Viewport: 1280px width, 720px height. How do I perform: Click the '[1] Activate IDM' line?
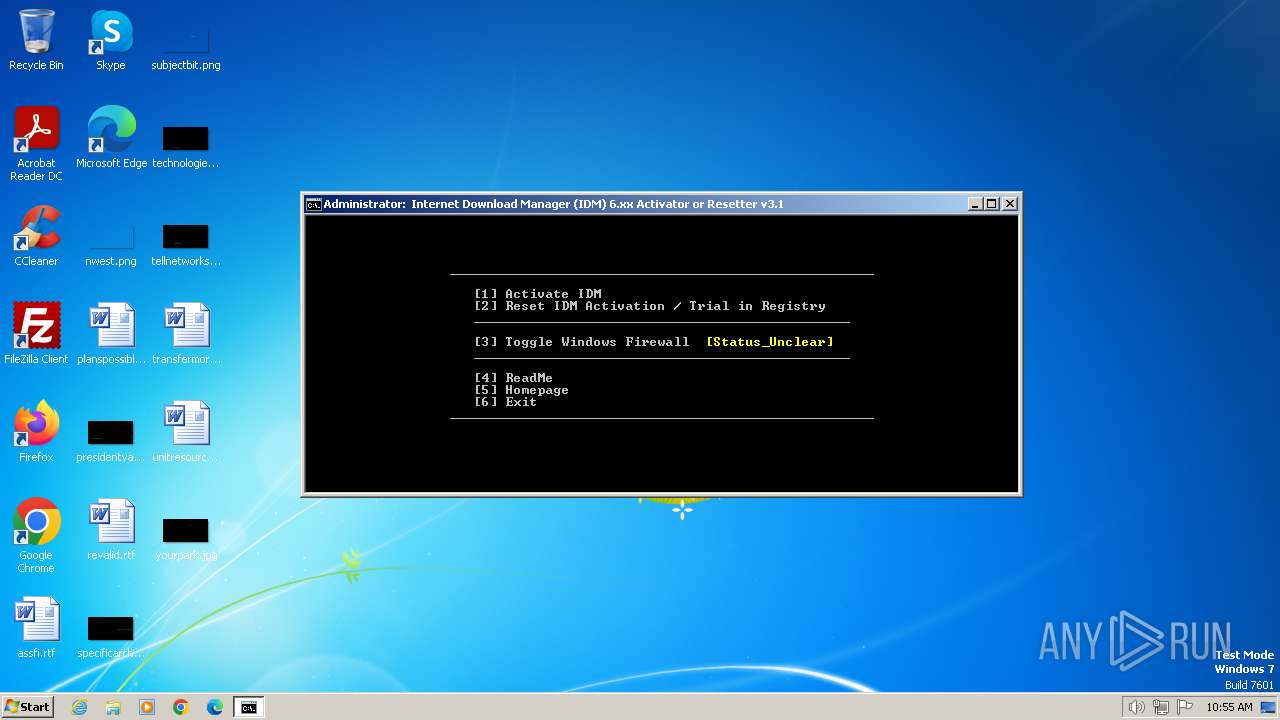pos(538,294)
